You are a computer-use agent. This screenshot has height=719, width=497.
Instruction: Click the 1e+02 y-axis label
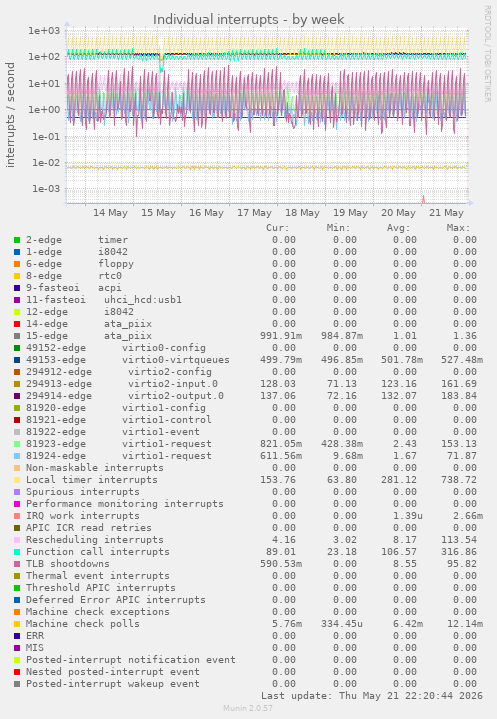click(44, 57)
